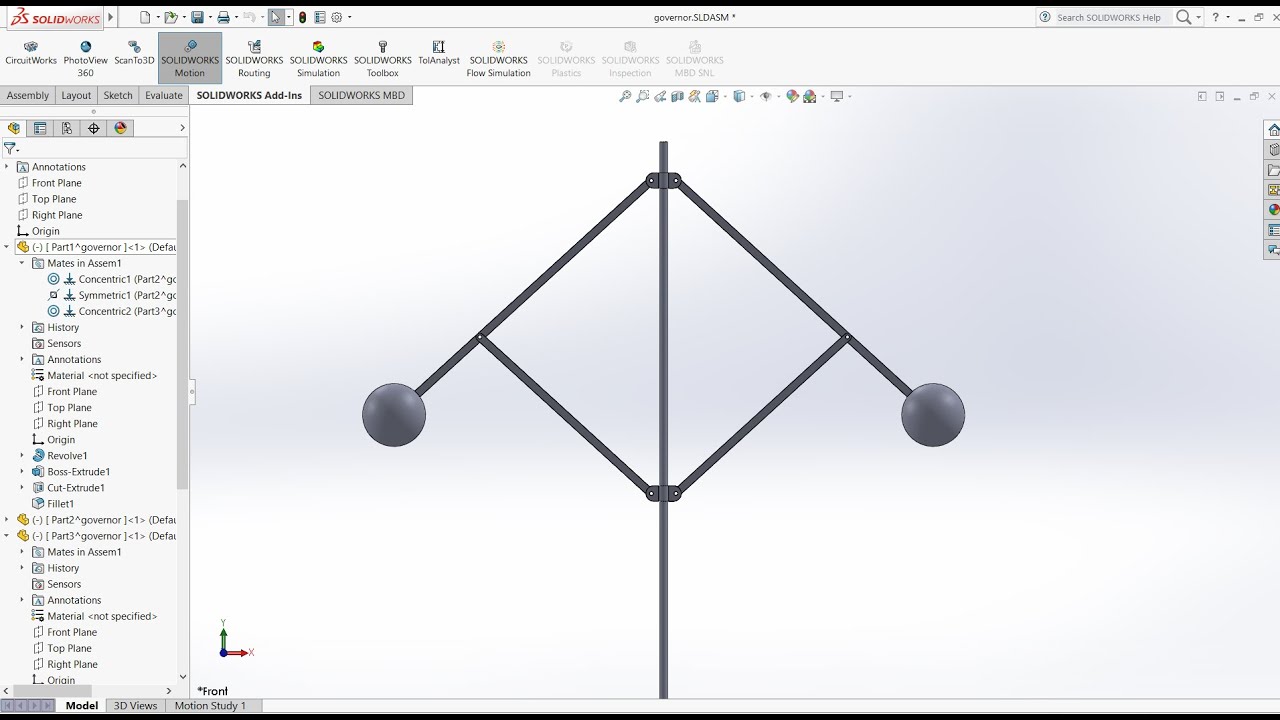1280x720 pixels.
Task: Toggle the TolAnalyst add-in
Action: (x=439, y=54)
